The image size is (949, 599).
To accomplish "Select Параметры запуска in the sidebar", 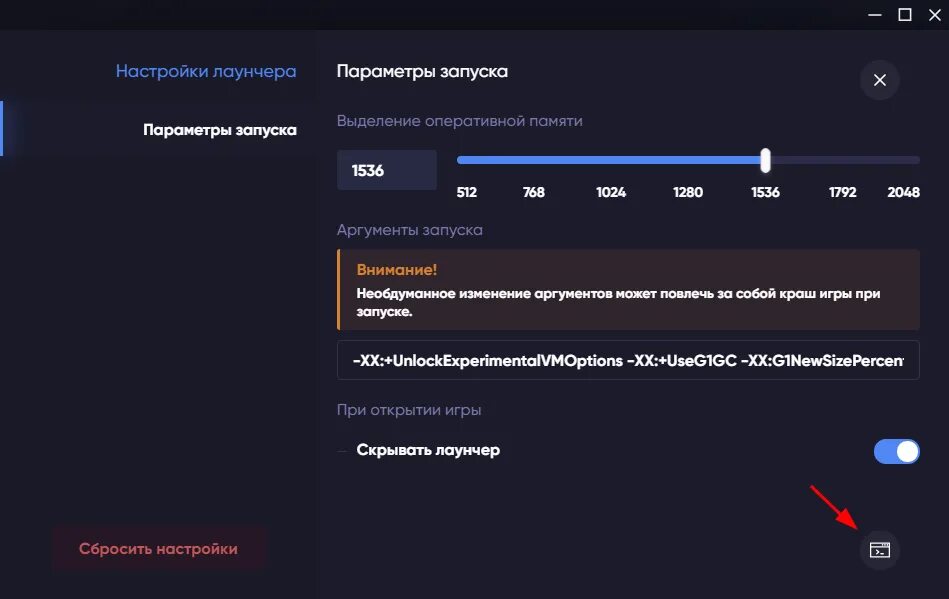I will [x=219, y=129].
